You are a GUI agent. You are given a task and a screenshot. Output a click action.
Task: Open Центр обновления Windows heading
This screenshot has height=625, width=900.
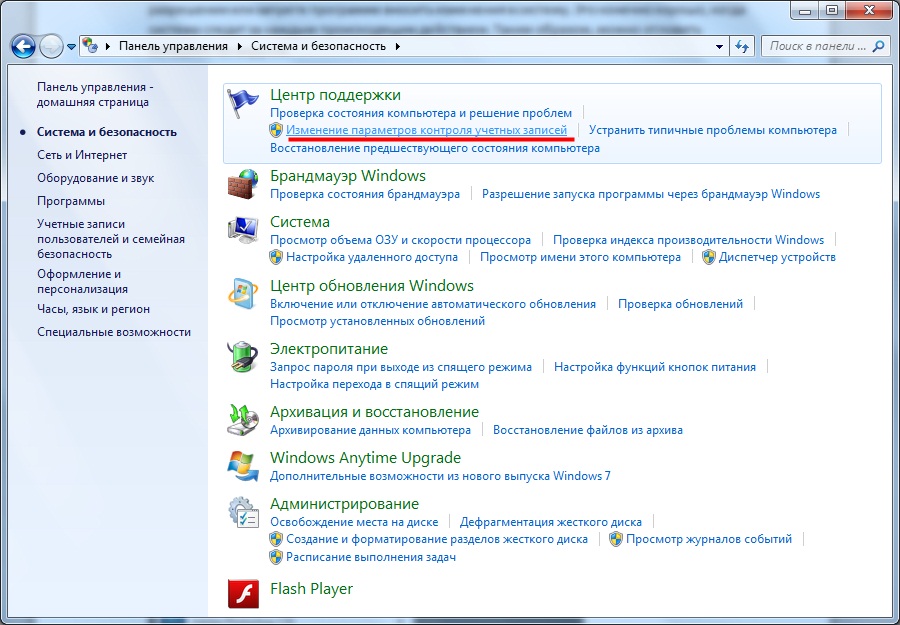[x=372, y=286]
